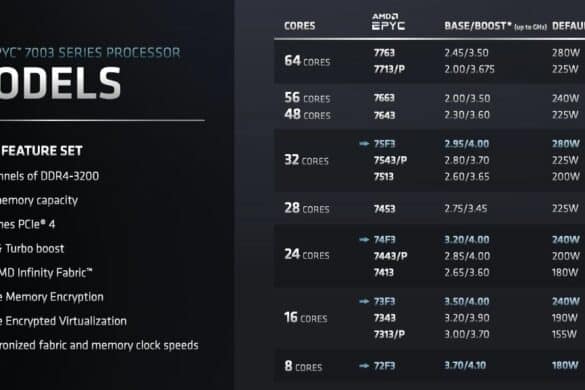Click the 2.95/4.00 clock speed value

coord(466,144)
